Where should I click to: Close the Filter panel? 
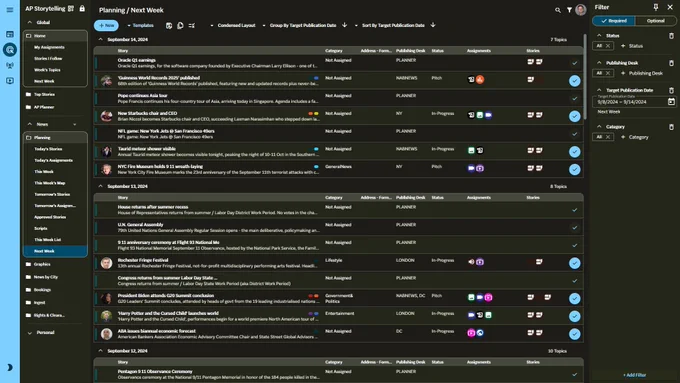[670, 7]
